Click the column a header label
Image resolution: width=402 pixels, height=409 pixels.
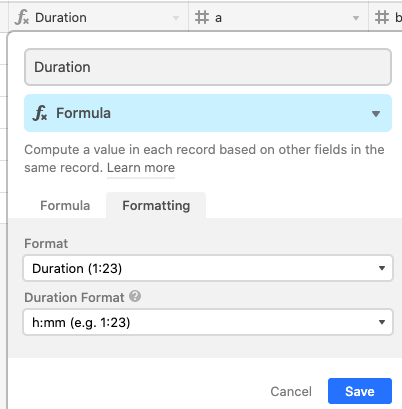[x=218, y=18]
